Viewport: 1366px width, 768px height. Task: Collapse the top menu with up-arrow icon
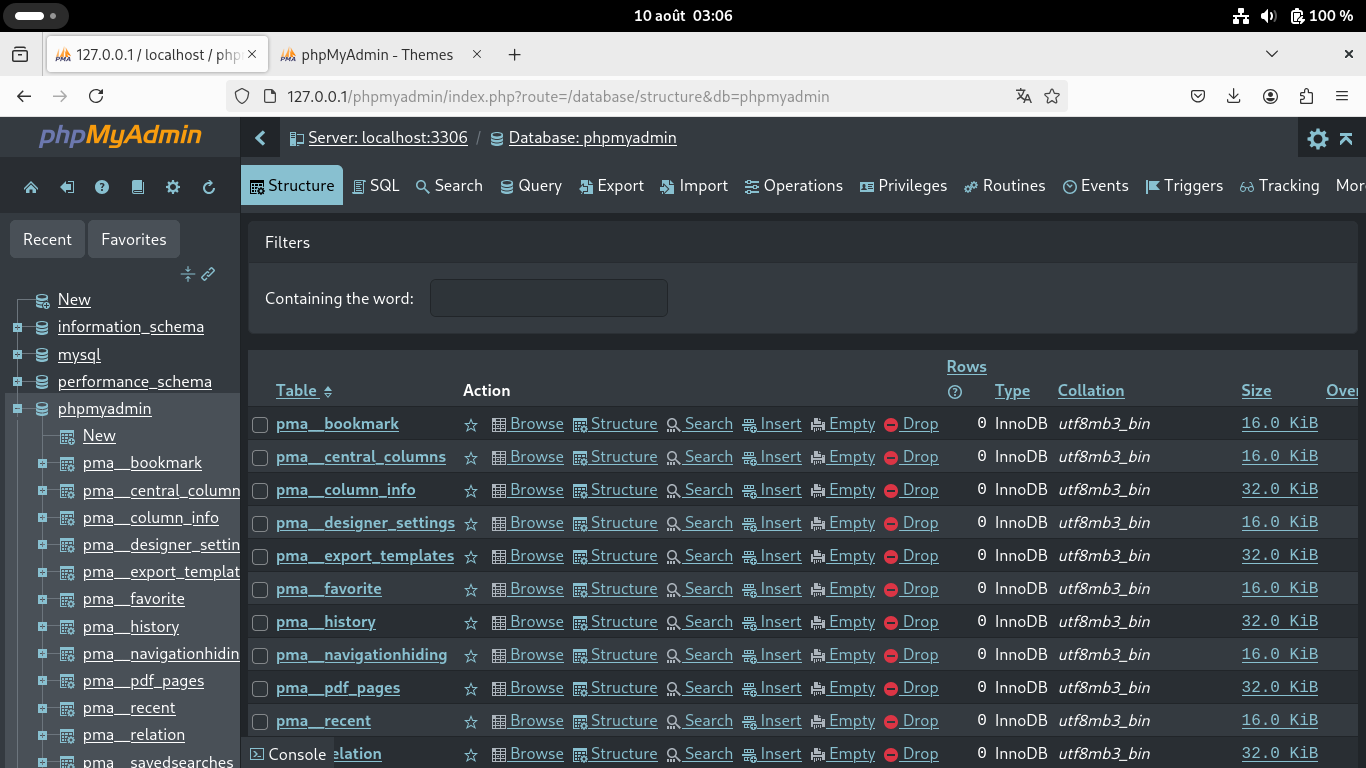pyautogui.click(x=1346, y=139)
